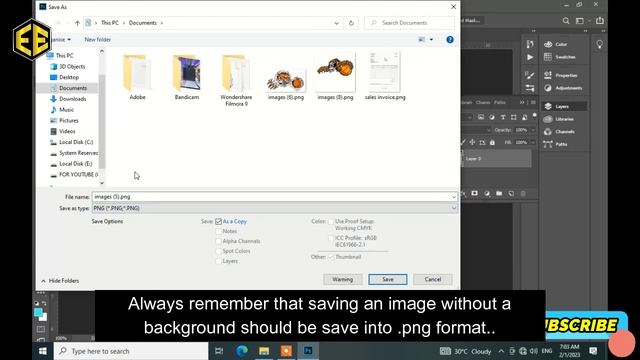Click the Warning button
Viewport: 640px width, 360px height.
click(342, 279)
